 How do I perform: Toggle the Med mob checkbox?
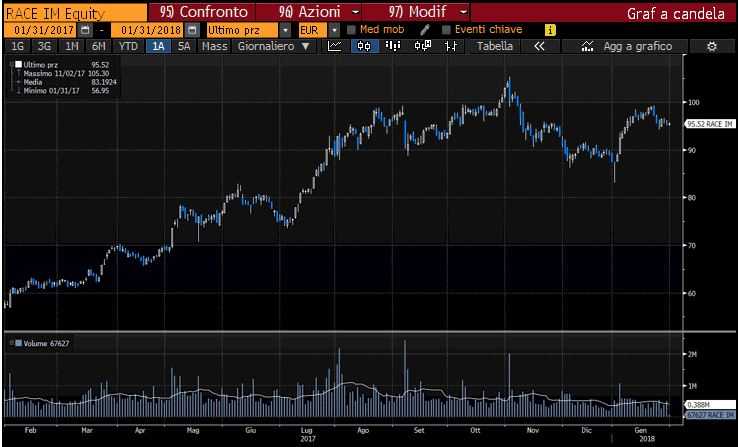(351, 30)
